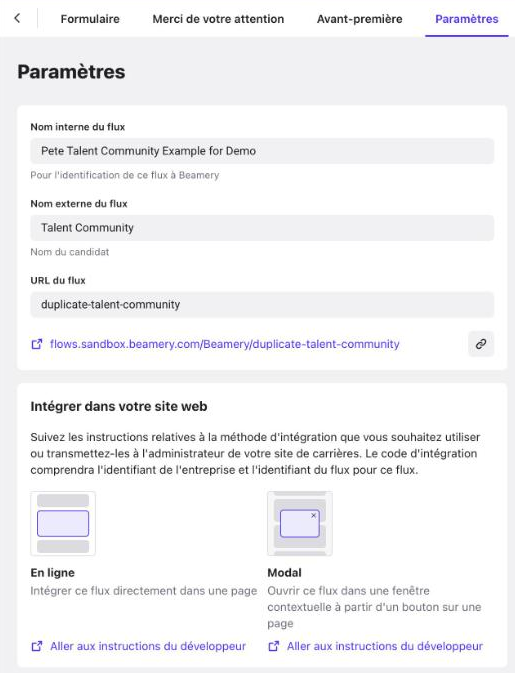Select the En ligne integration illustration
The height and width of the screenshot is (673, 515).
point(63,524)
